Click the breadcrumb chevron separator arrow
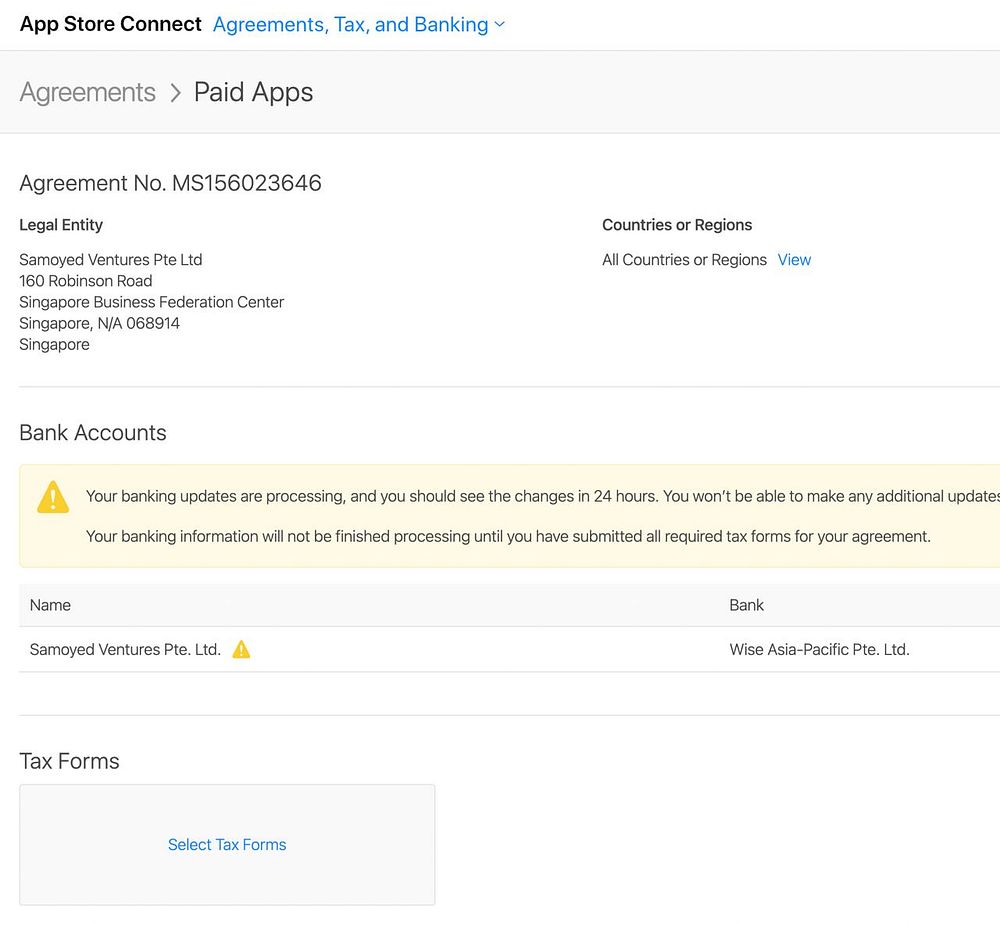The height and width of the screenshot is (926, 1000). tap(175, 93)
